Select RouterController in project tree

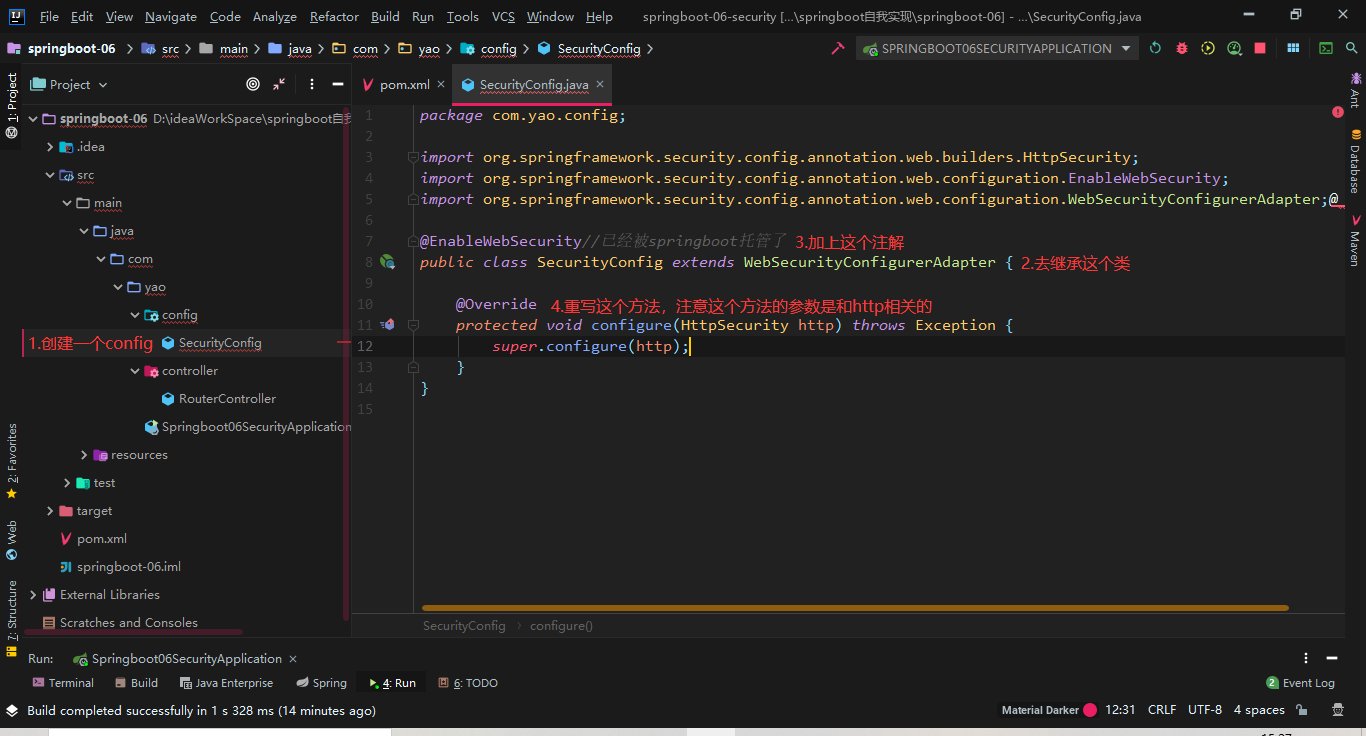pyautogui.click(x=227, y=399)
